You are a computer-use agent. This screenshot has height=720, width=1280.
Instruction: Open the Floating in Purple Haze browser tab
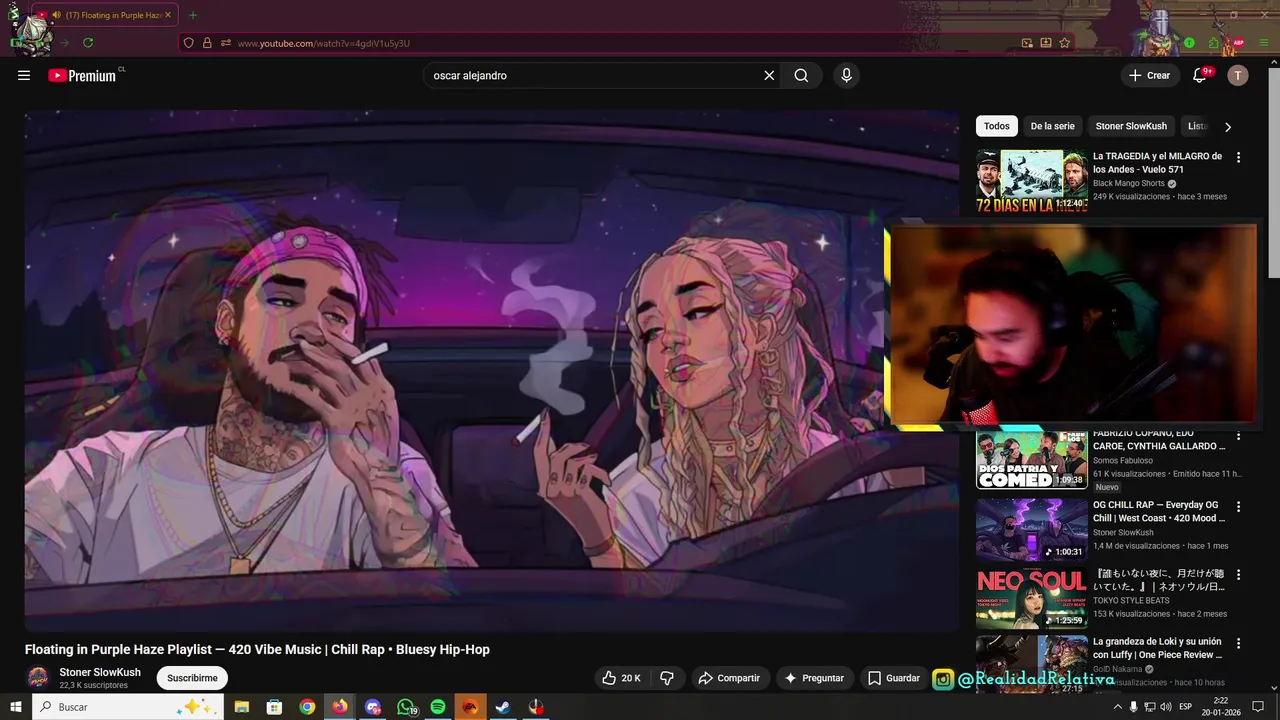(x=105, y=15)
